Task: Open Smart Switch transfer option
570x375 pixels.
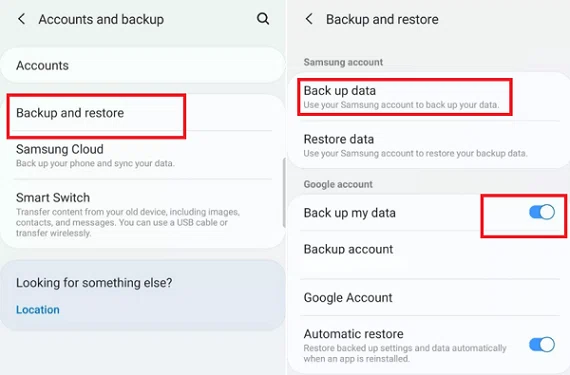Action: 142,214
